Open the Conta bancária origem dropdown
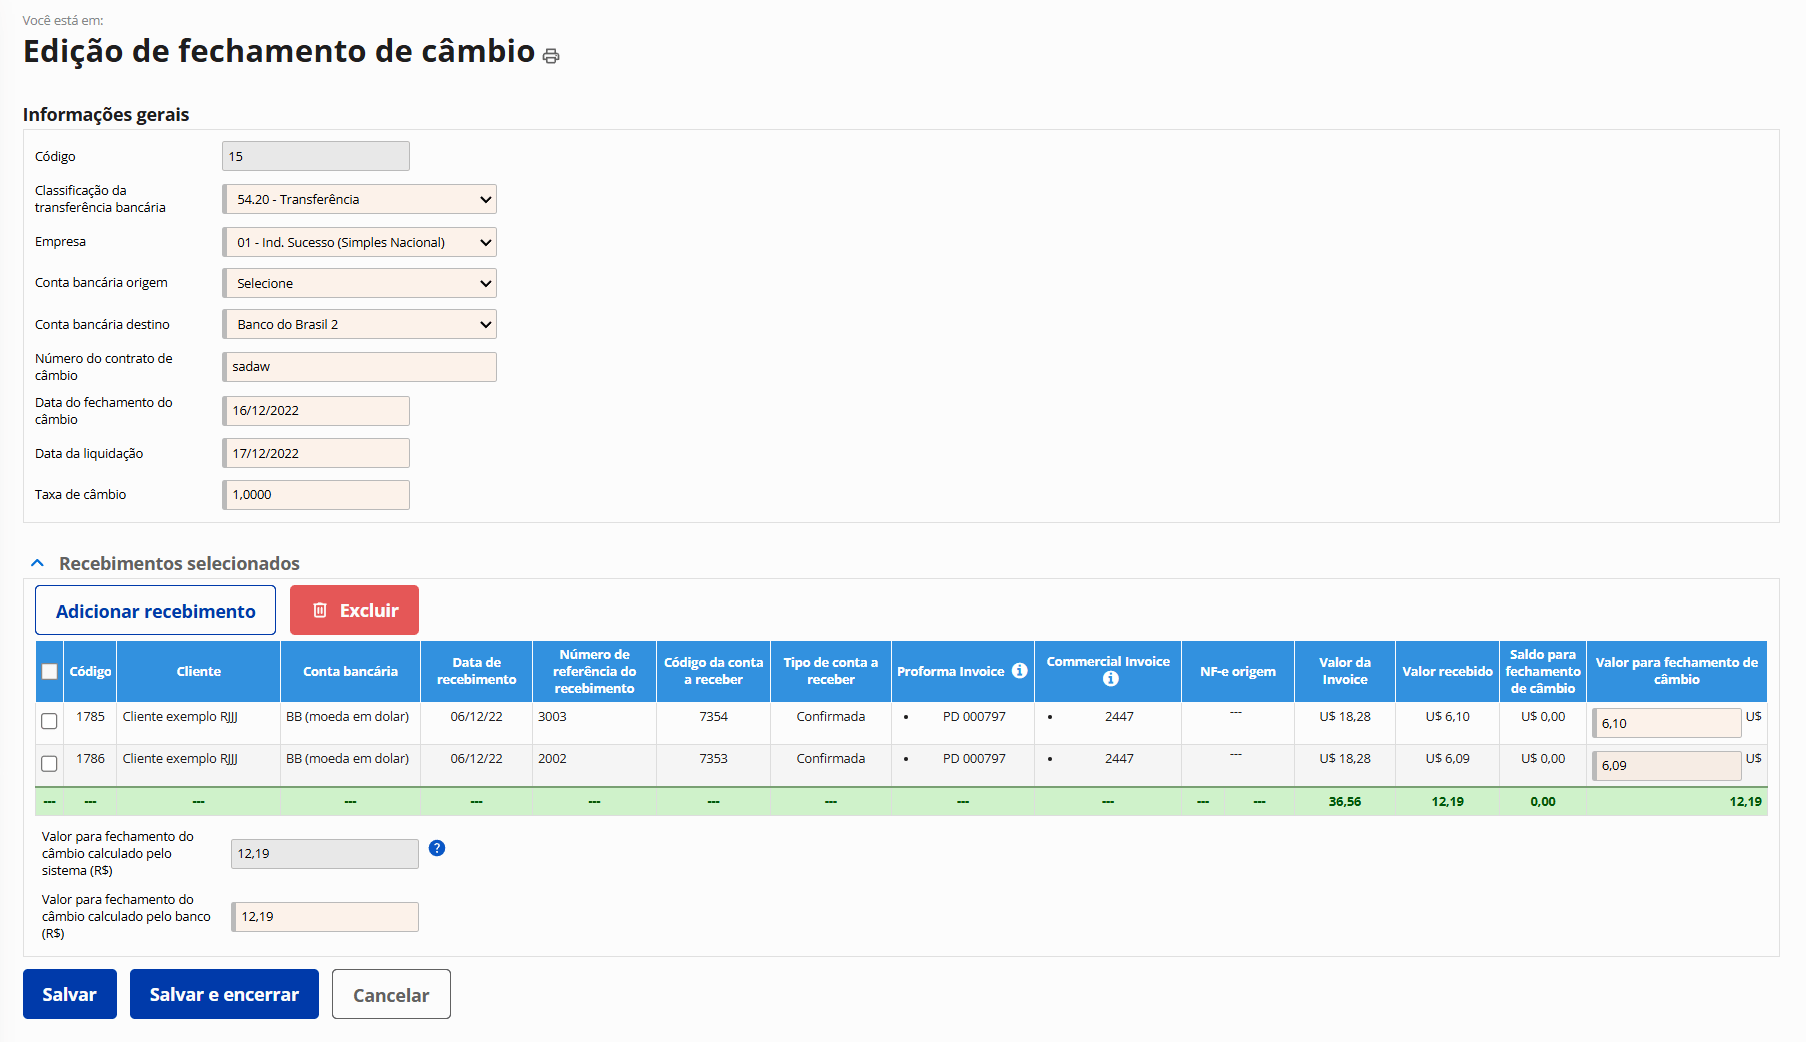 point(359,283)
